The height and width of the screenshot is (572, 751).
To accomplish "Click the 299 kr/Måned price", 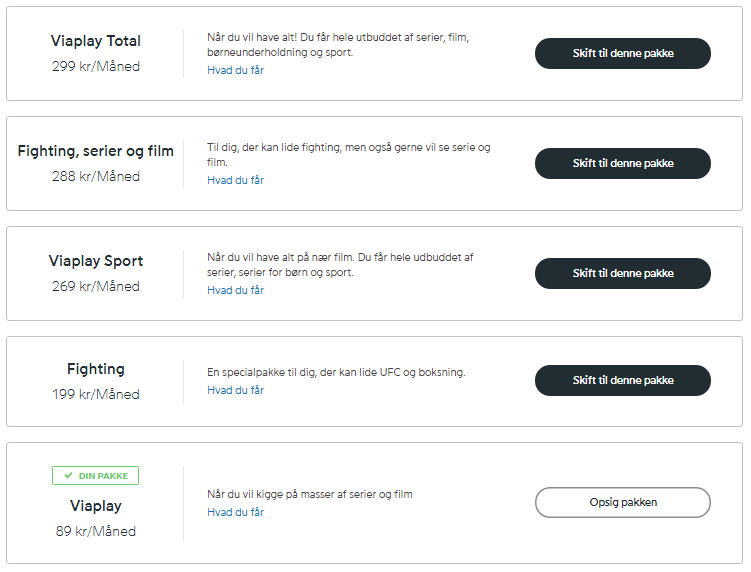I will (96, 66).
